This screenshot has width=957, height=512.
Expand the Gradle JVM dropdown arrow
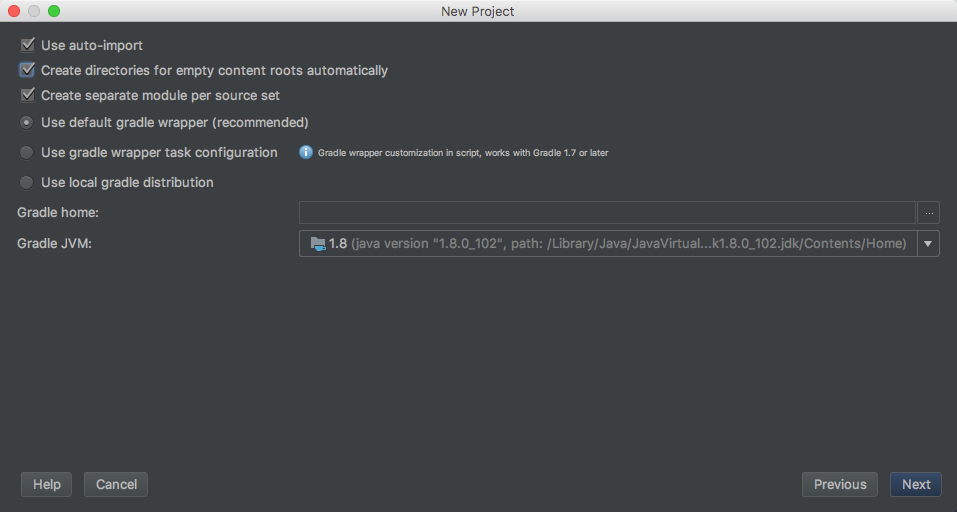coord(928,243)
